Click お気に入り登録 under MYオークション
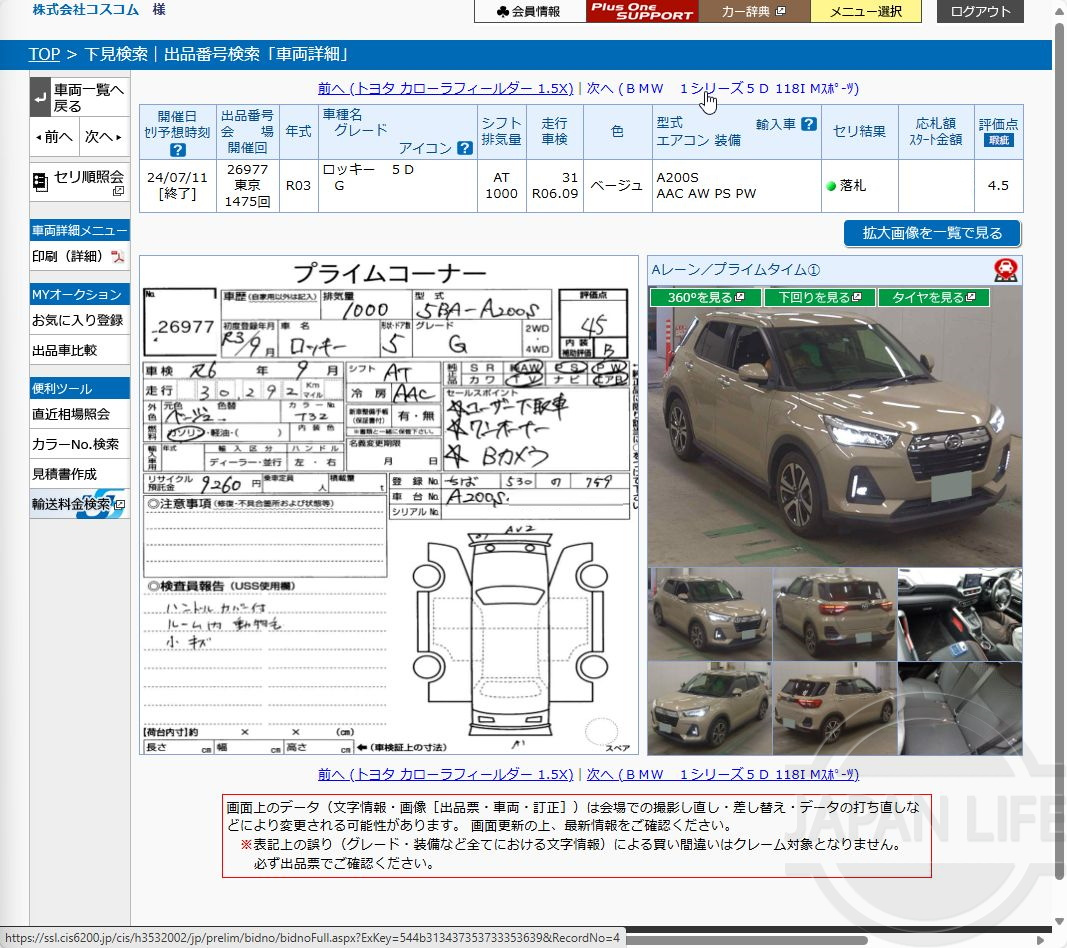The image size is (1067, 948). tap(78, 321)
